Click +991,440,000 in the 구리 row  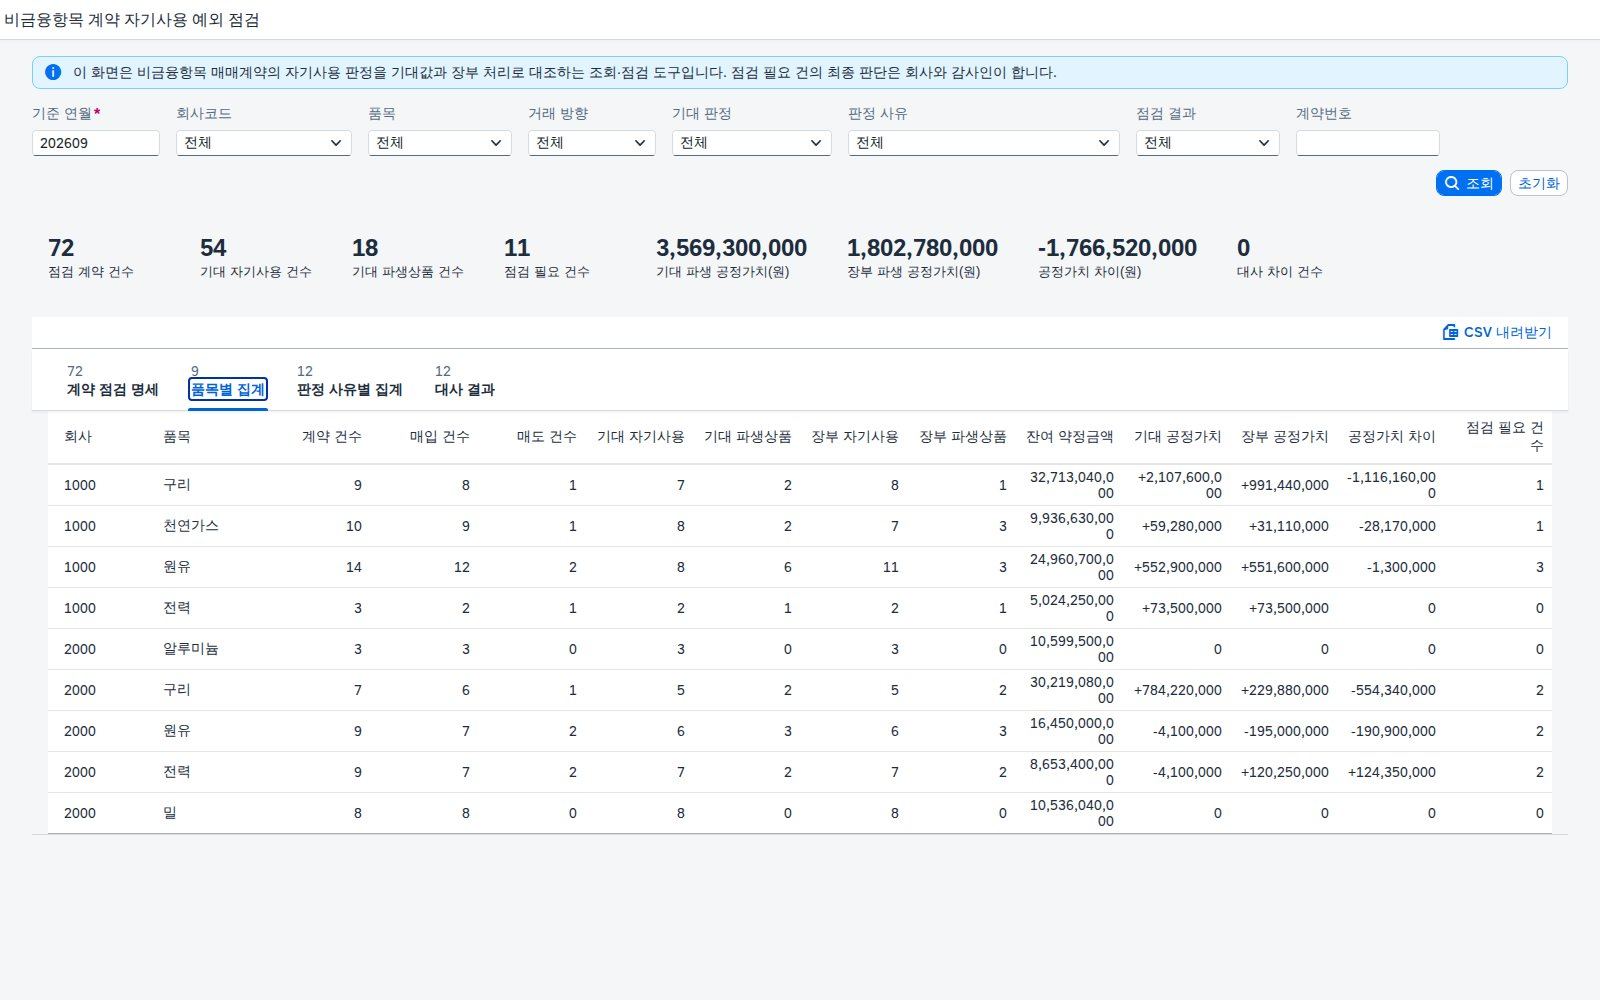[1285, 485]
